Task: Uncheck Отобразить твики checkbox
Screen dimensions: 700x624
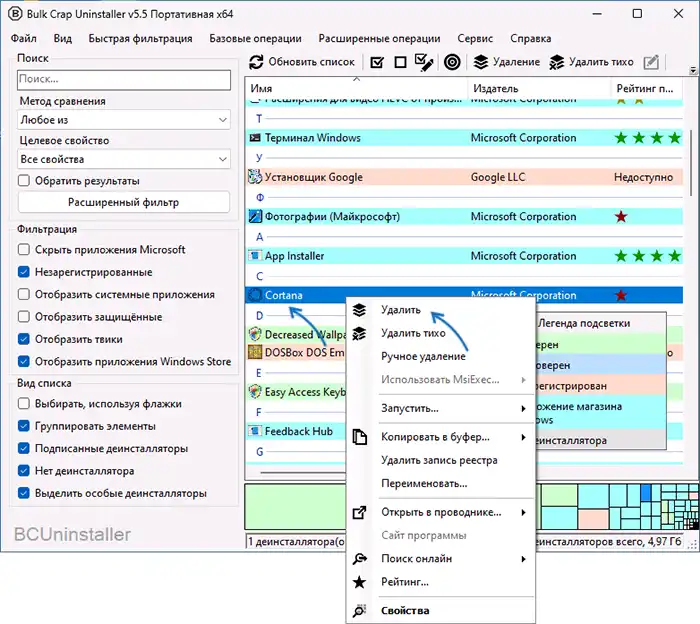Action: 25,340
